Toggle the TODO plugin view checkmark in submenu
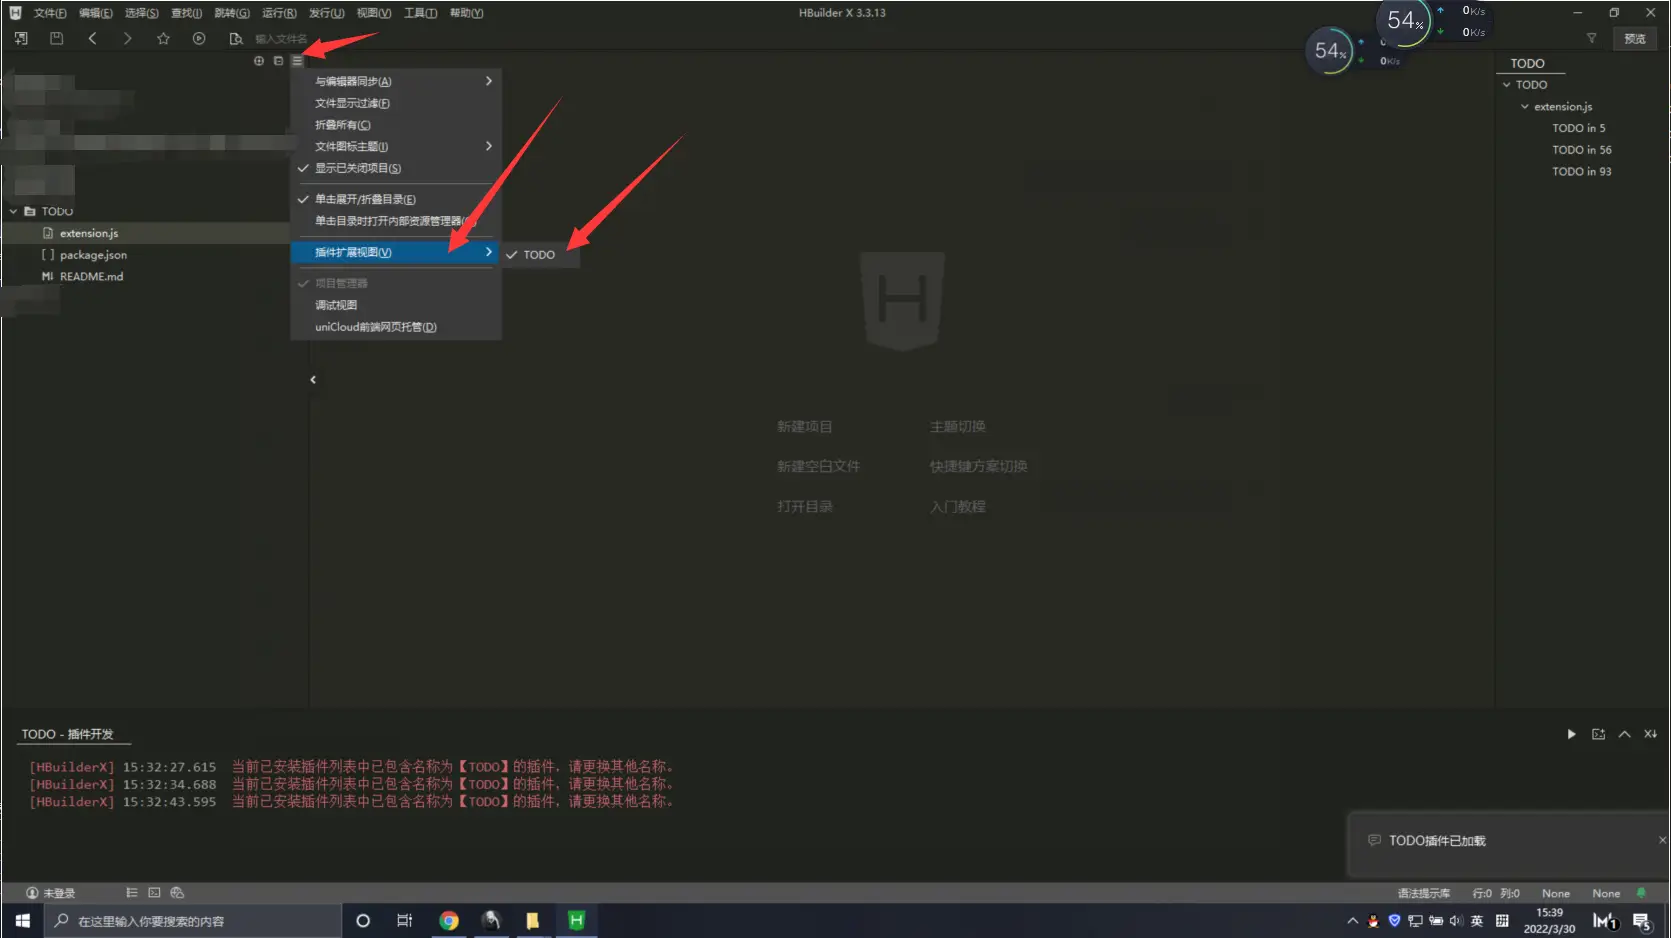The image size is (1671, 938). [540, 255]
